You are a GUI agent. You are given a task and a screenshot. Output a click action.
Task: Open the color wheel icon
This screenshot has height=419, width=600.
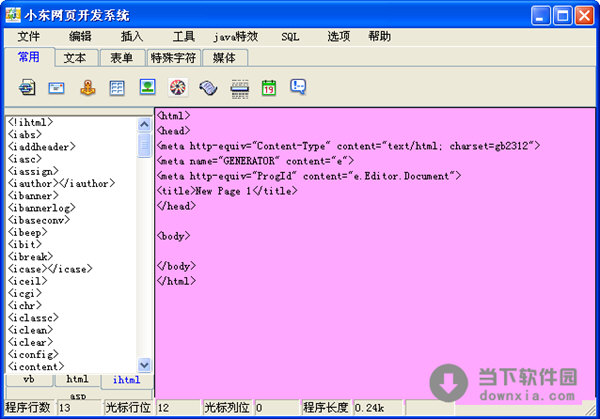coord(178,87)
